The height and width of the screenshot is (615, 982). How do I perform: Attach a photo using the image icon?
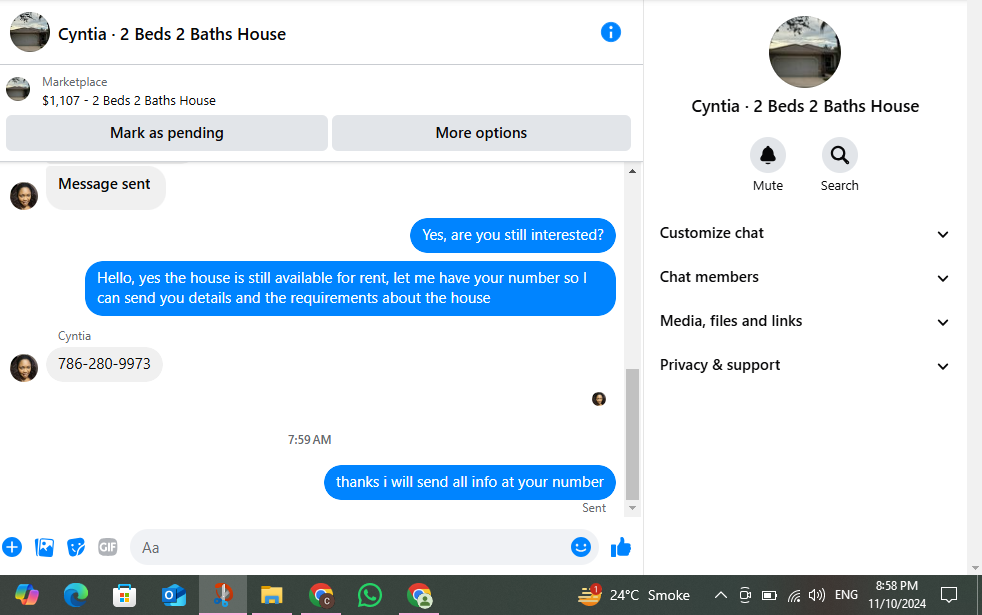[44, 547]
